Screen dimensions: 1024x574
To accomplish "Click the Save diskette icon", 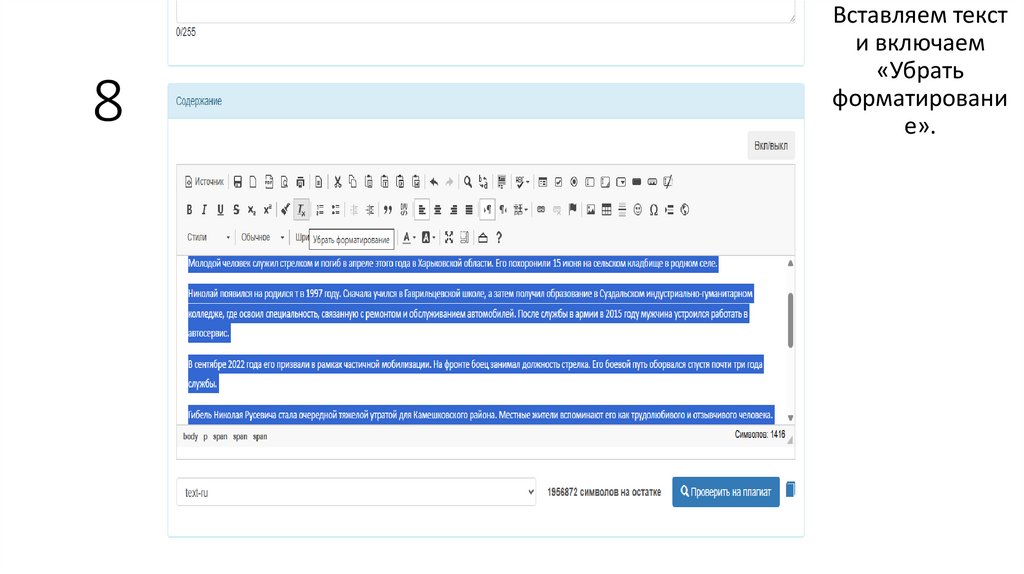I will click(238, 182).
